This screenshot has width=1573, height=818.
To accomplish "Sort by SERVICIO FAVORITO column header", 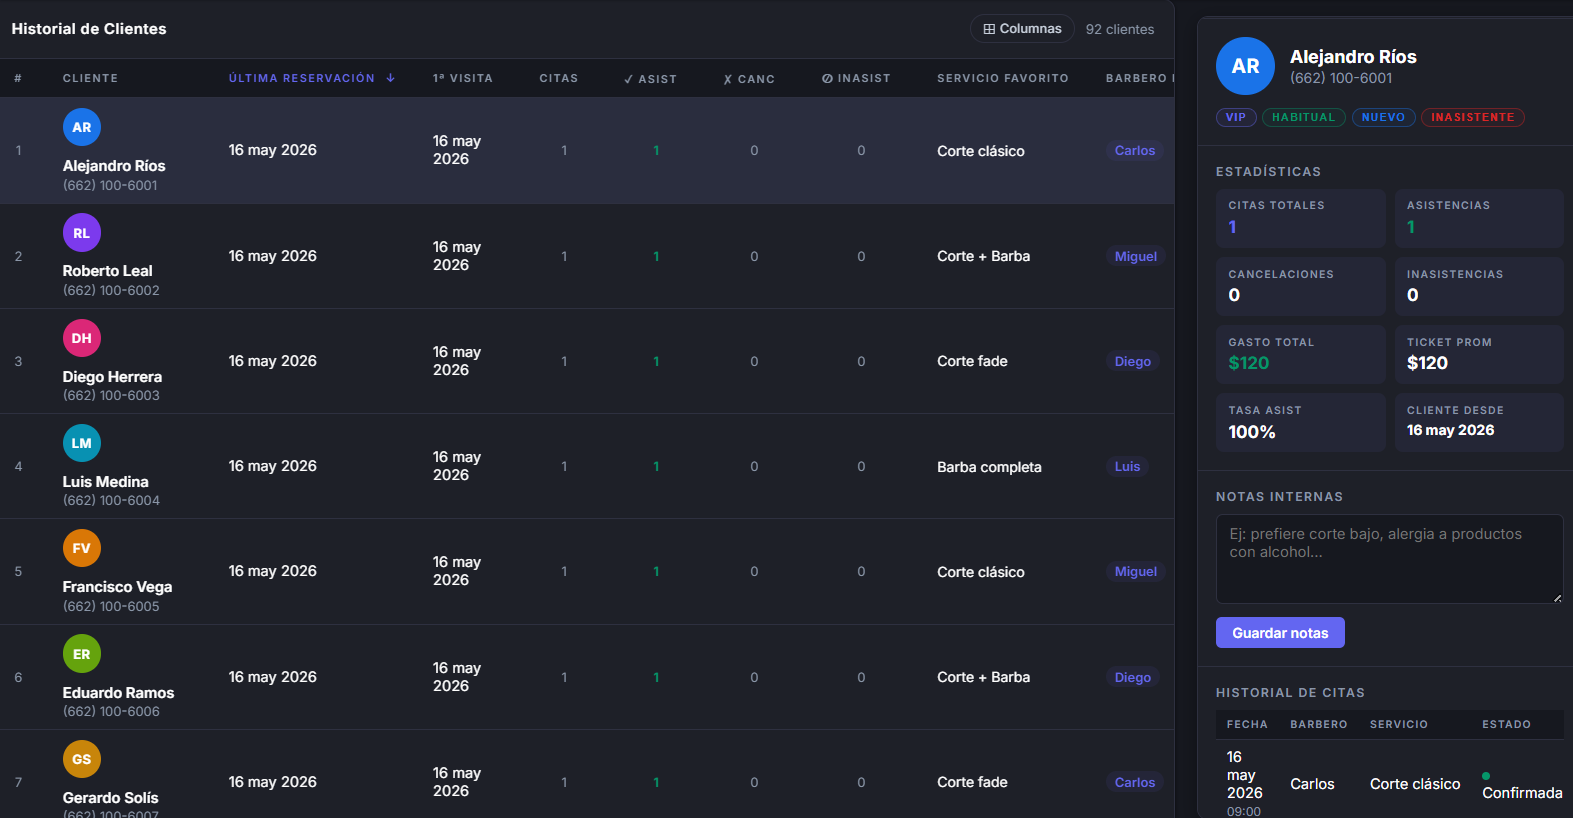I will click(x=1003, y=78).
